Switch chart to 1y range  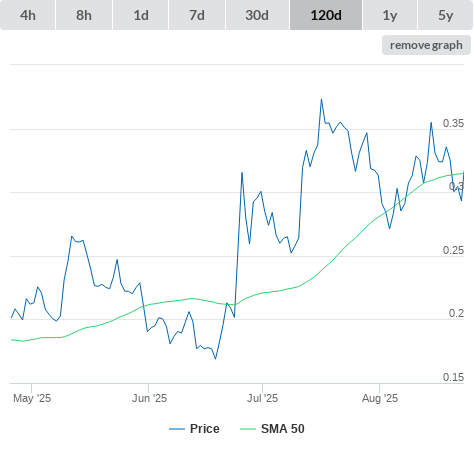click(x=390, y=15)
